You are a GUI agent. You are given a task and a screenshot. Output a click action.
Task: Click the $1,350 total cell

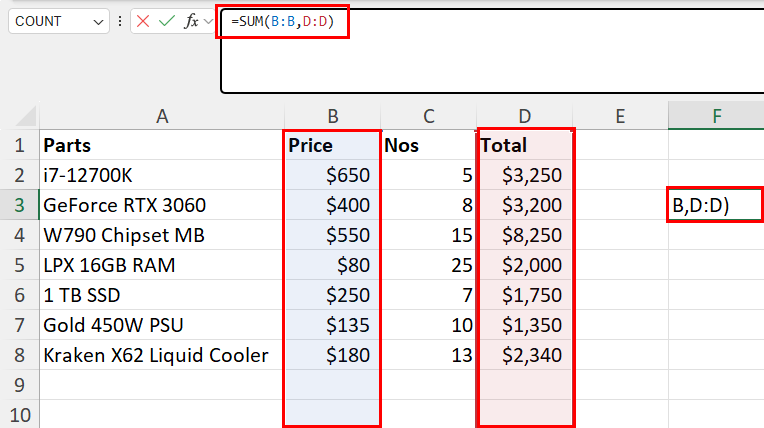[524, 325]
